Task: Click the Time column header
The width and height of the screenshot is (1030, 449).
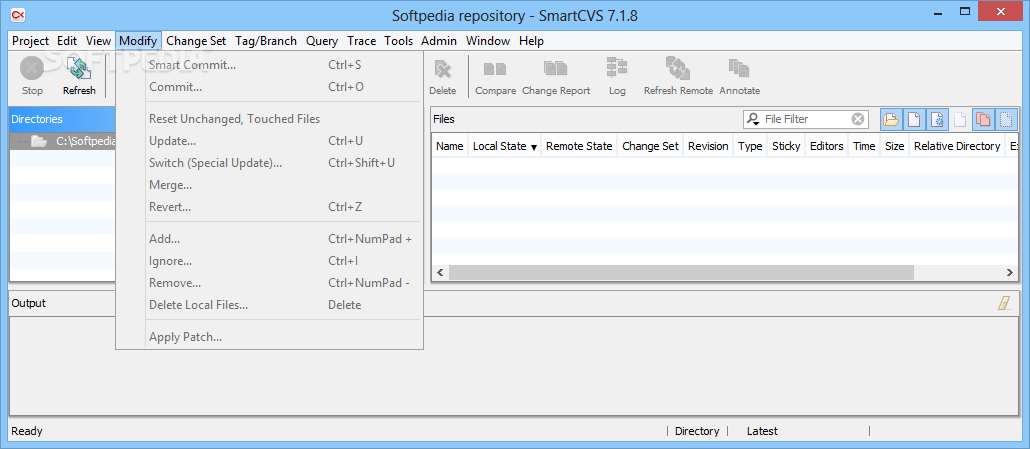Action: click(864, 146)
